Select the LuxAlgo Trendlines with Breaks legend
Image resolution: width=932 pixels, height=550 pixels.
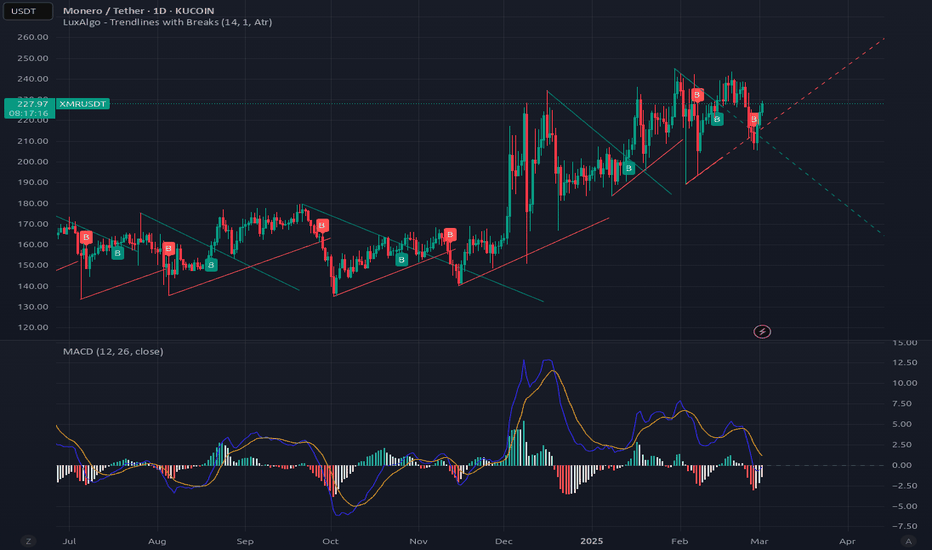coord(168,22)
